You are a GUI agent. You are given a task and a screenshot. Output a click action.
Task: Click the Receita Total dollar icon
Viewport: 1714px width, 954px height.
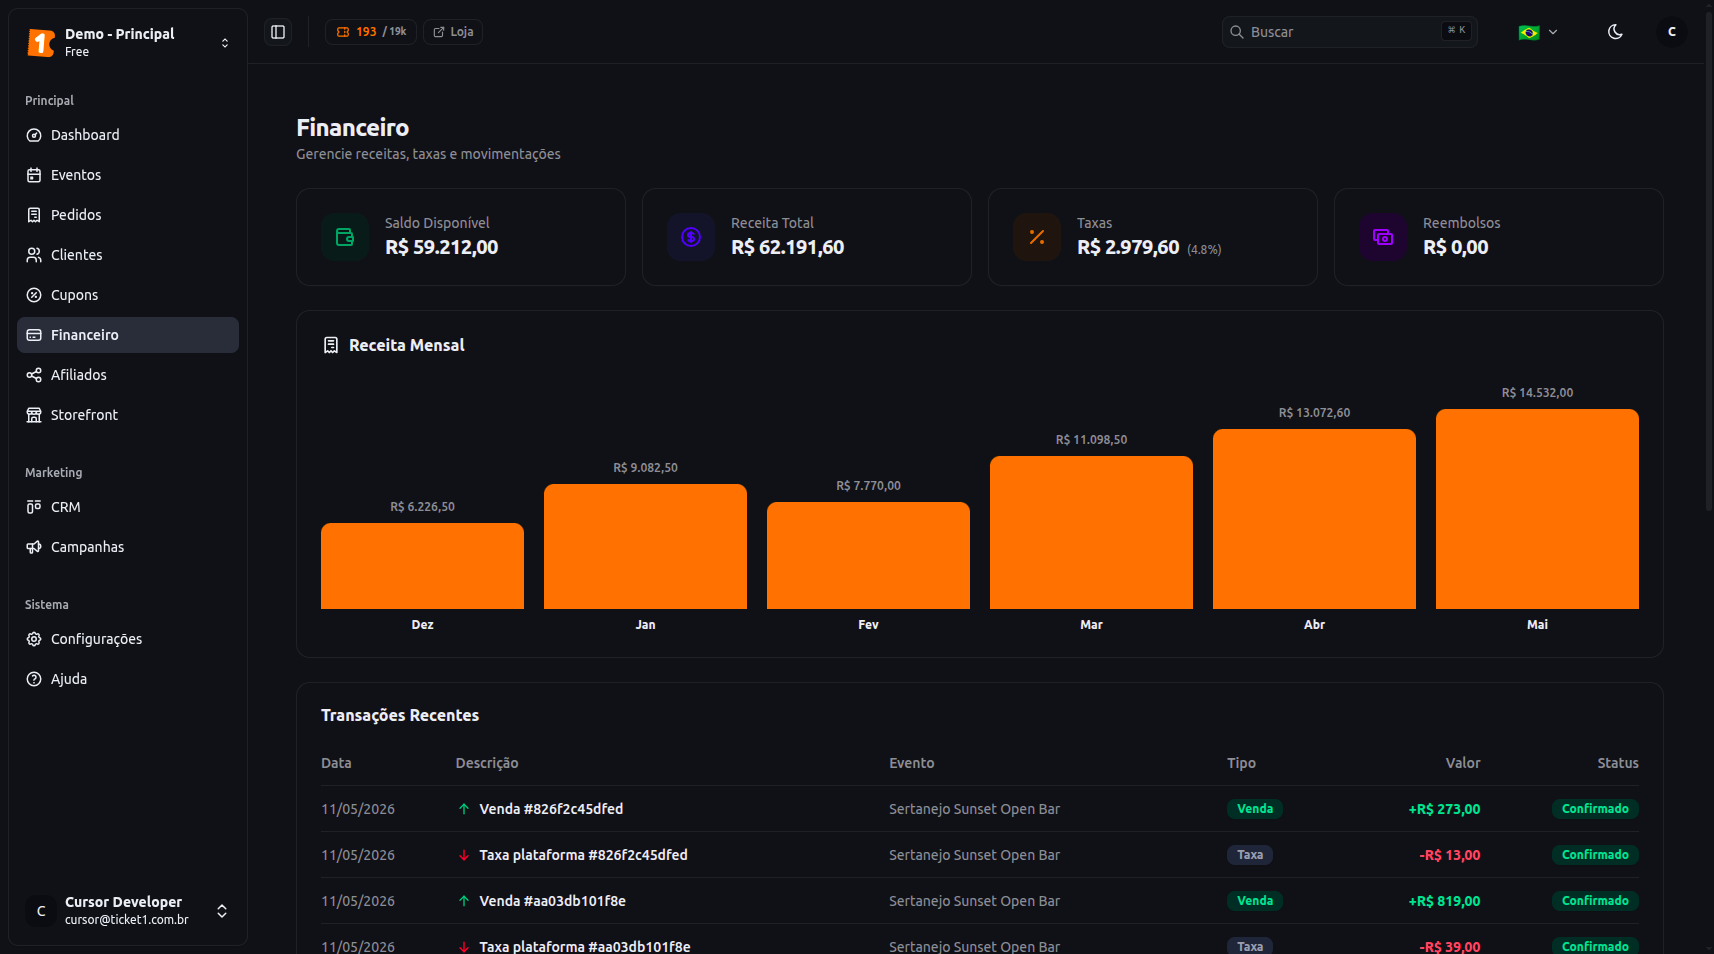tap(691, 237)
